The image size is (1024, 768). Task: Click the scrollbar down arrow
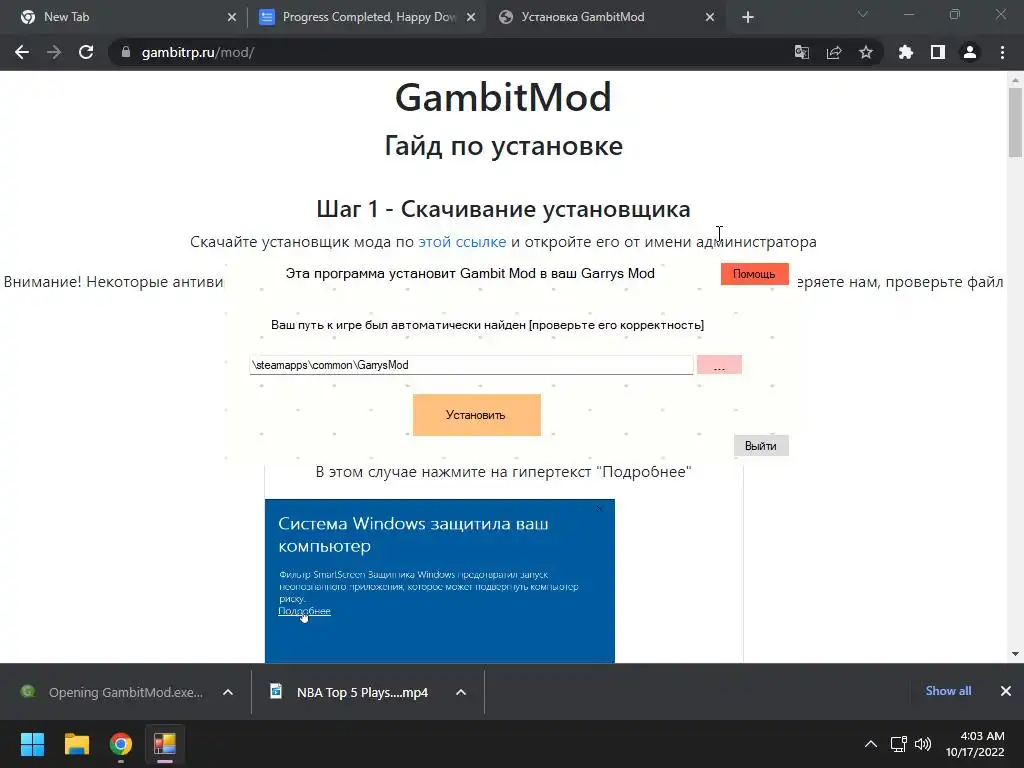point(1015,654)
